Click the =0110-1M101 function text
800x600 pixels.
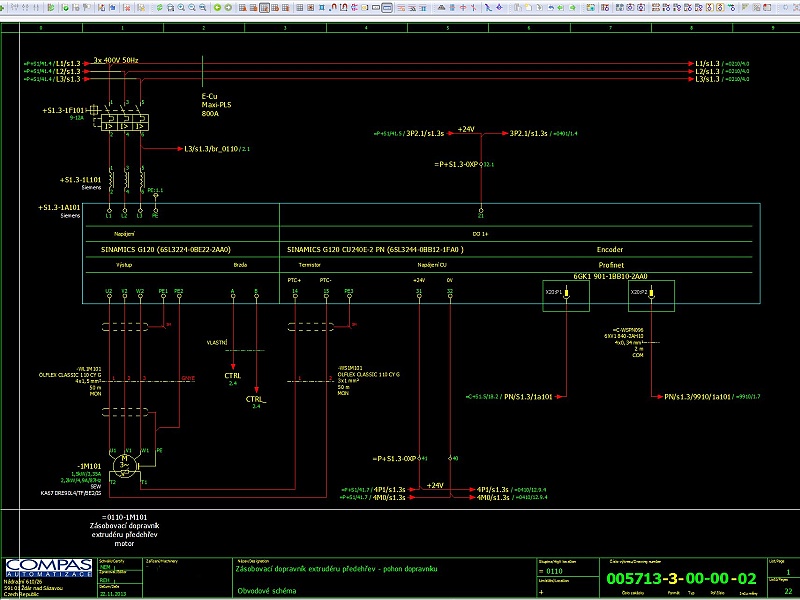tap(124, 517)
